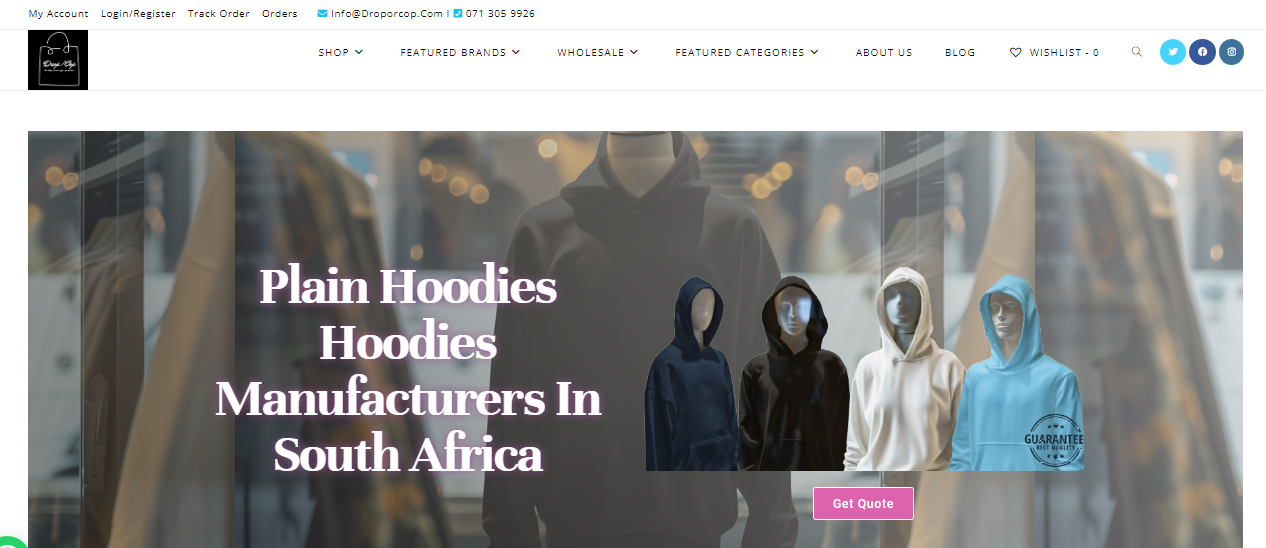The height and width of the screenshot is (548, 1266).
Task: Click the Login/Register link
Action: click(138, 14)
